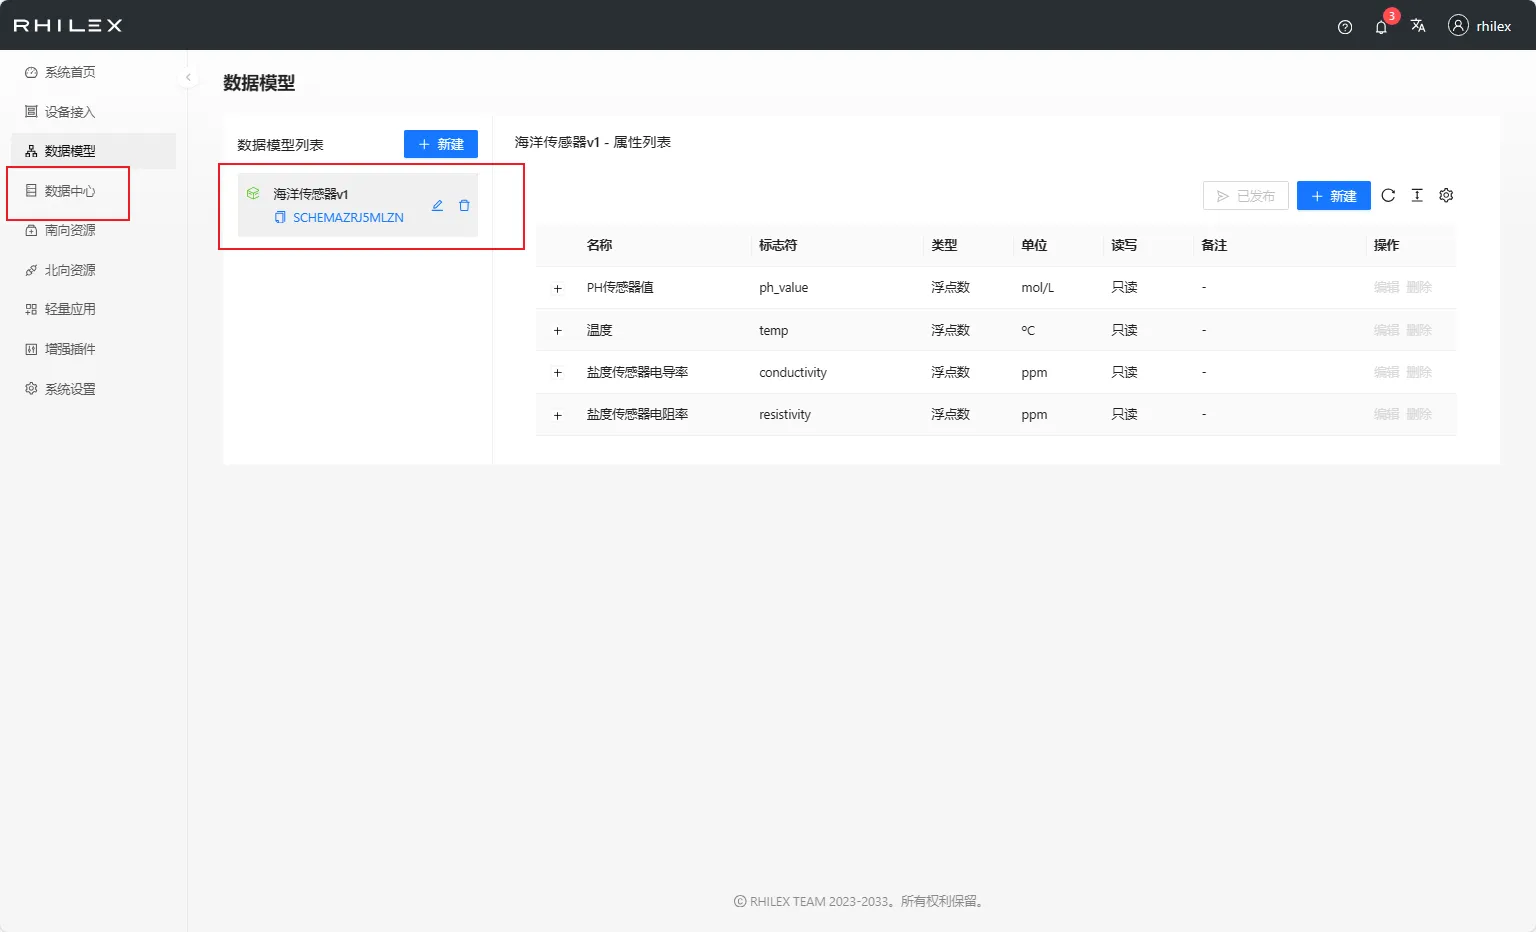
Task: Click 删除 in the 盐度传感器电导率 row
Action: point(1419,372)
